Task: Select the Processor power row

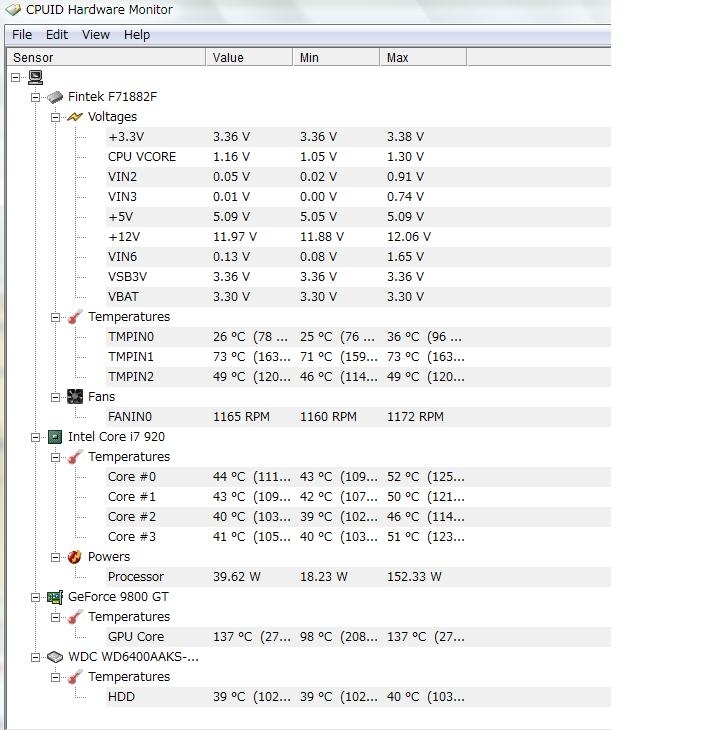Action: pyautogui.click(x=358, y=577)
